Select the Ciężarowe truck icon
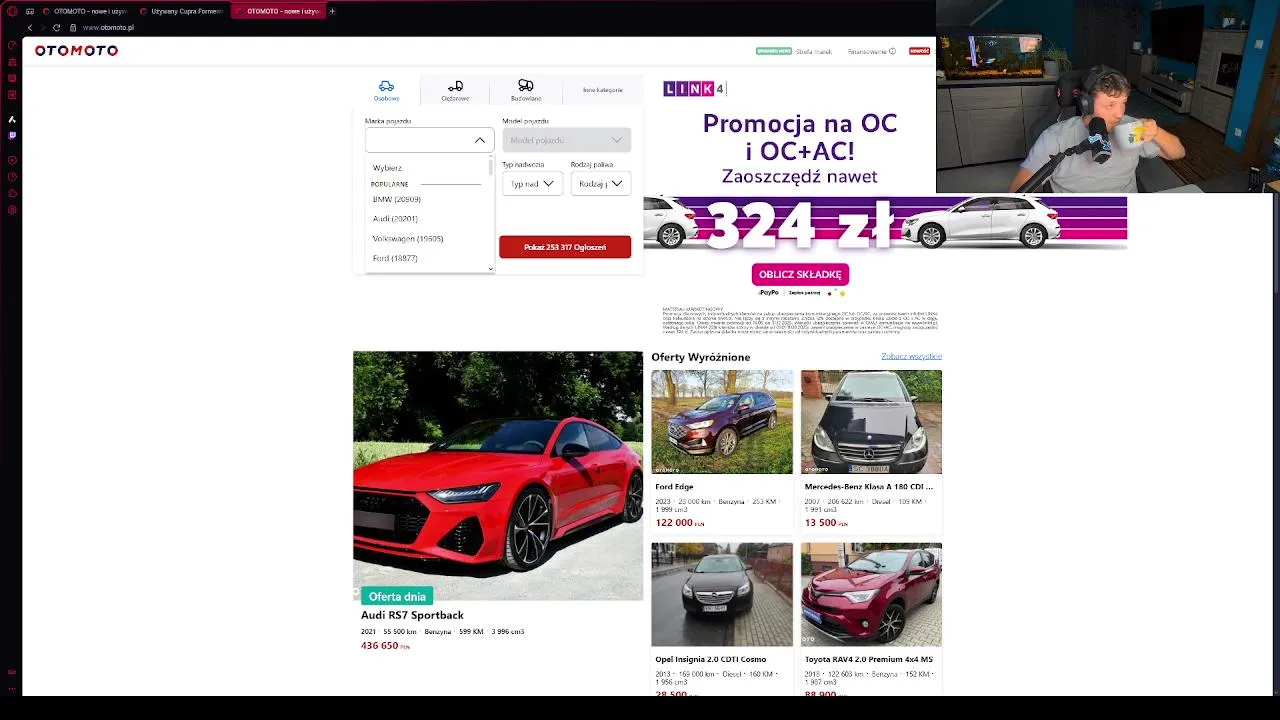This screenshot has width=1280, height=720. 455,86
